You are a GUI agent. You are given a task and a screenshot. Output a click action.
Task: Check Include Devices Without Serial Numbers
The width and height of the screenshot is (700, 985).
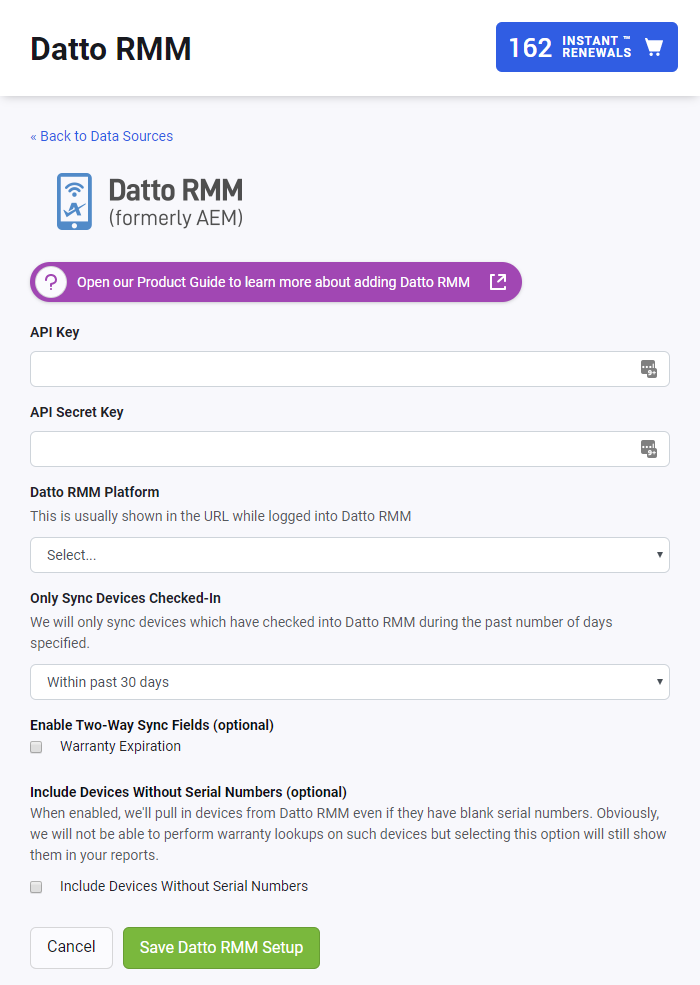pyautogui.click(x=36, y=887)
